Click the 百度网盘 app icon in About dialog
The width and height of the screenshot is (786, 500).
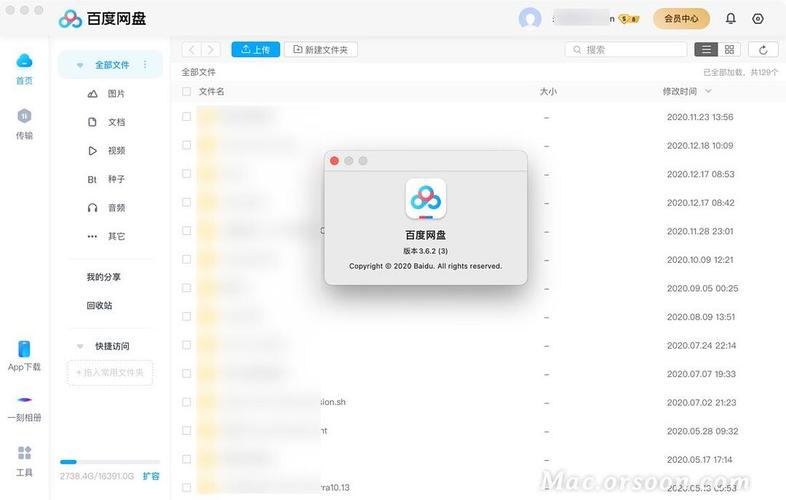[426, 199]
